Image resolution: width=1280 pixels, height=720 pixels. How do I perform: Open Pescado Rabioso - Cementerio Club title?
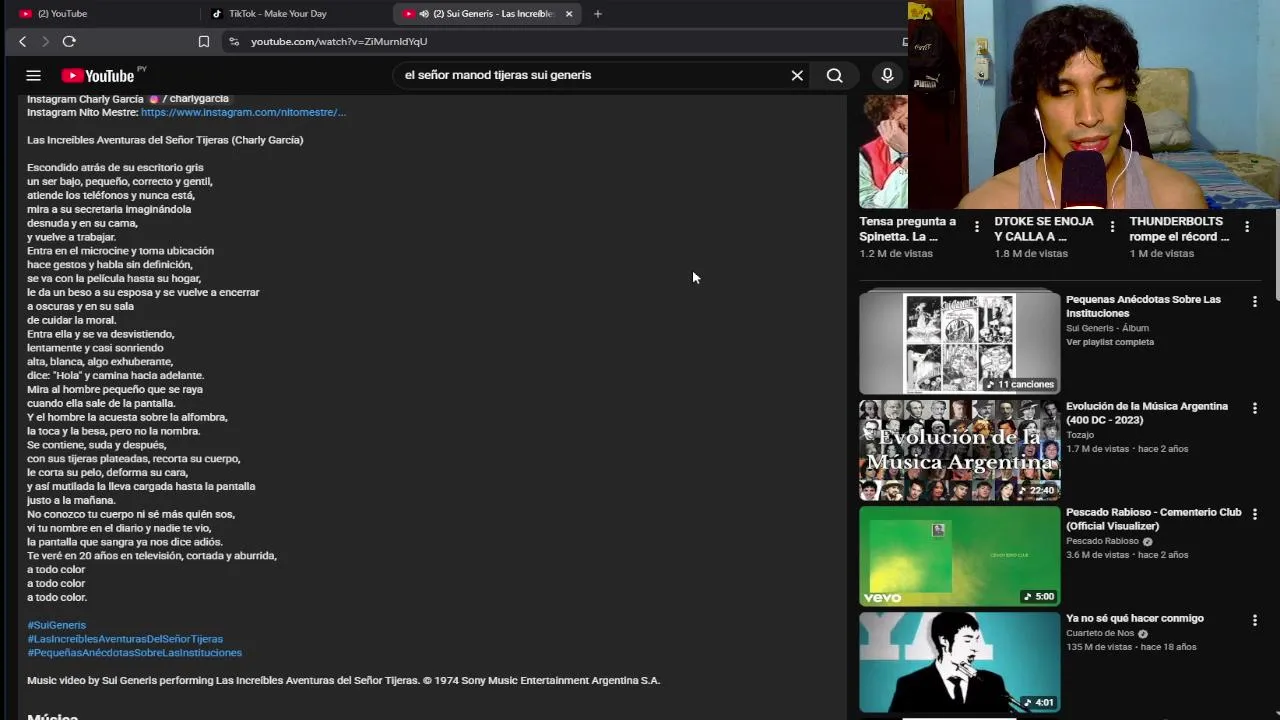click(1153, 519)
